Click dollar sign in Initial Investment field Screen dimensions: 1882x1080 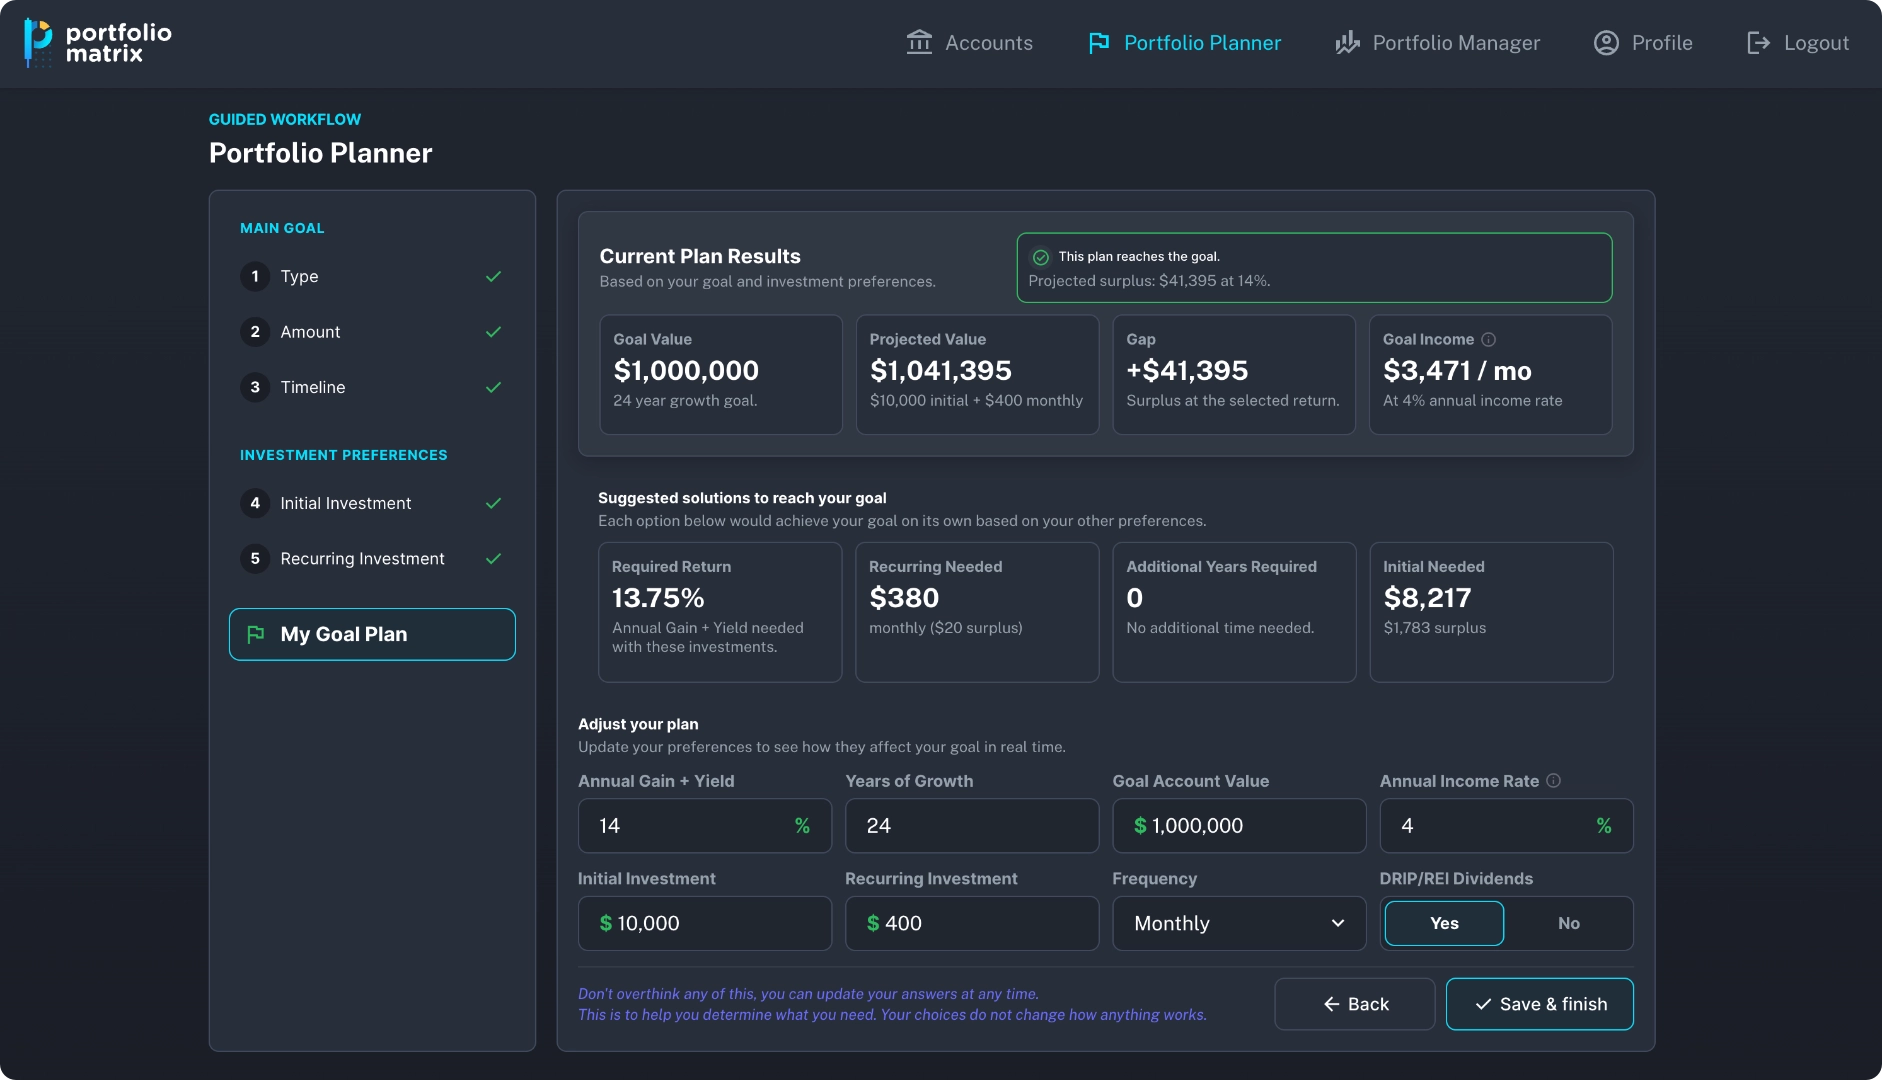coord(605,923)
